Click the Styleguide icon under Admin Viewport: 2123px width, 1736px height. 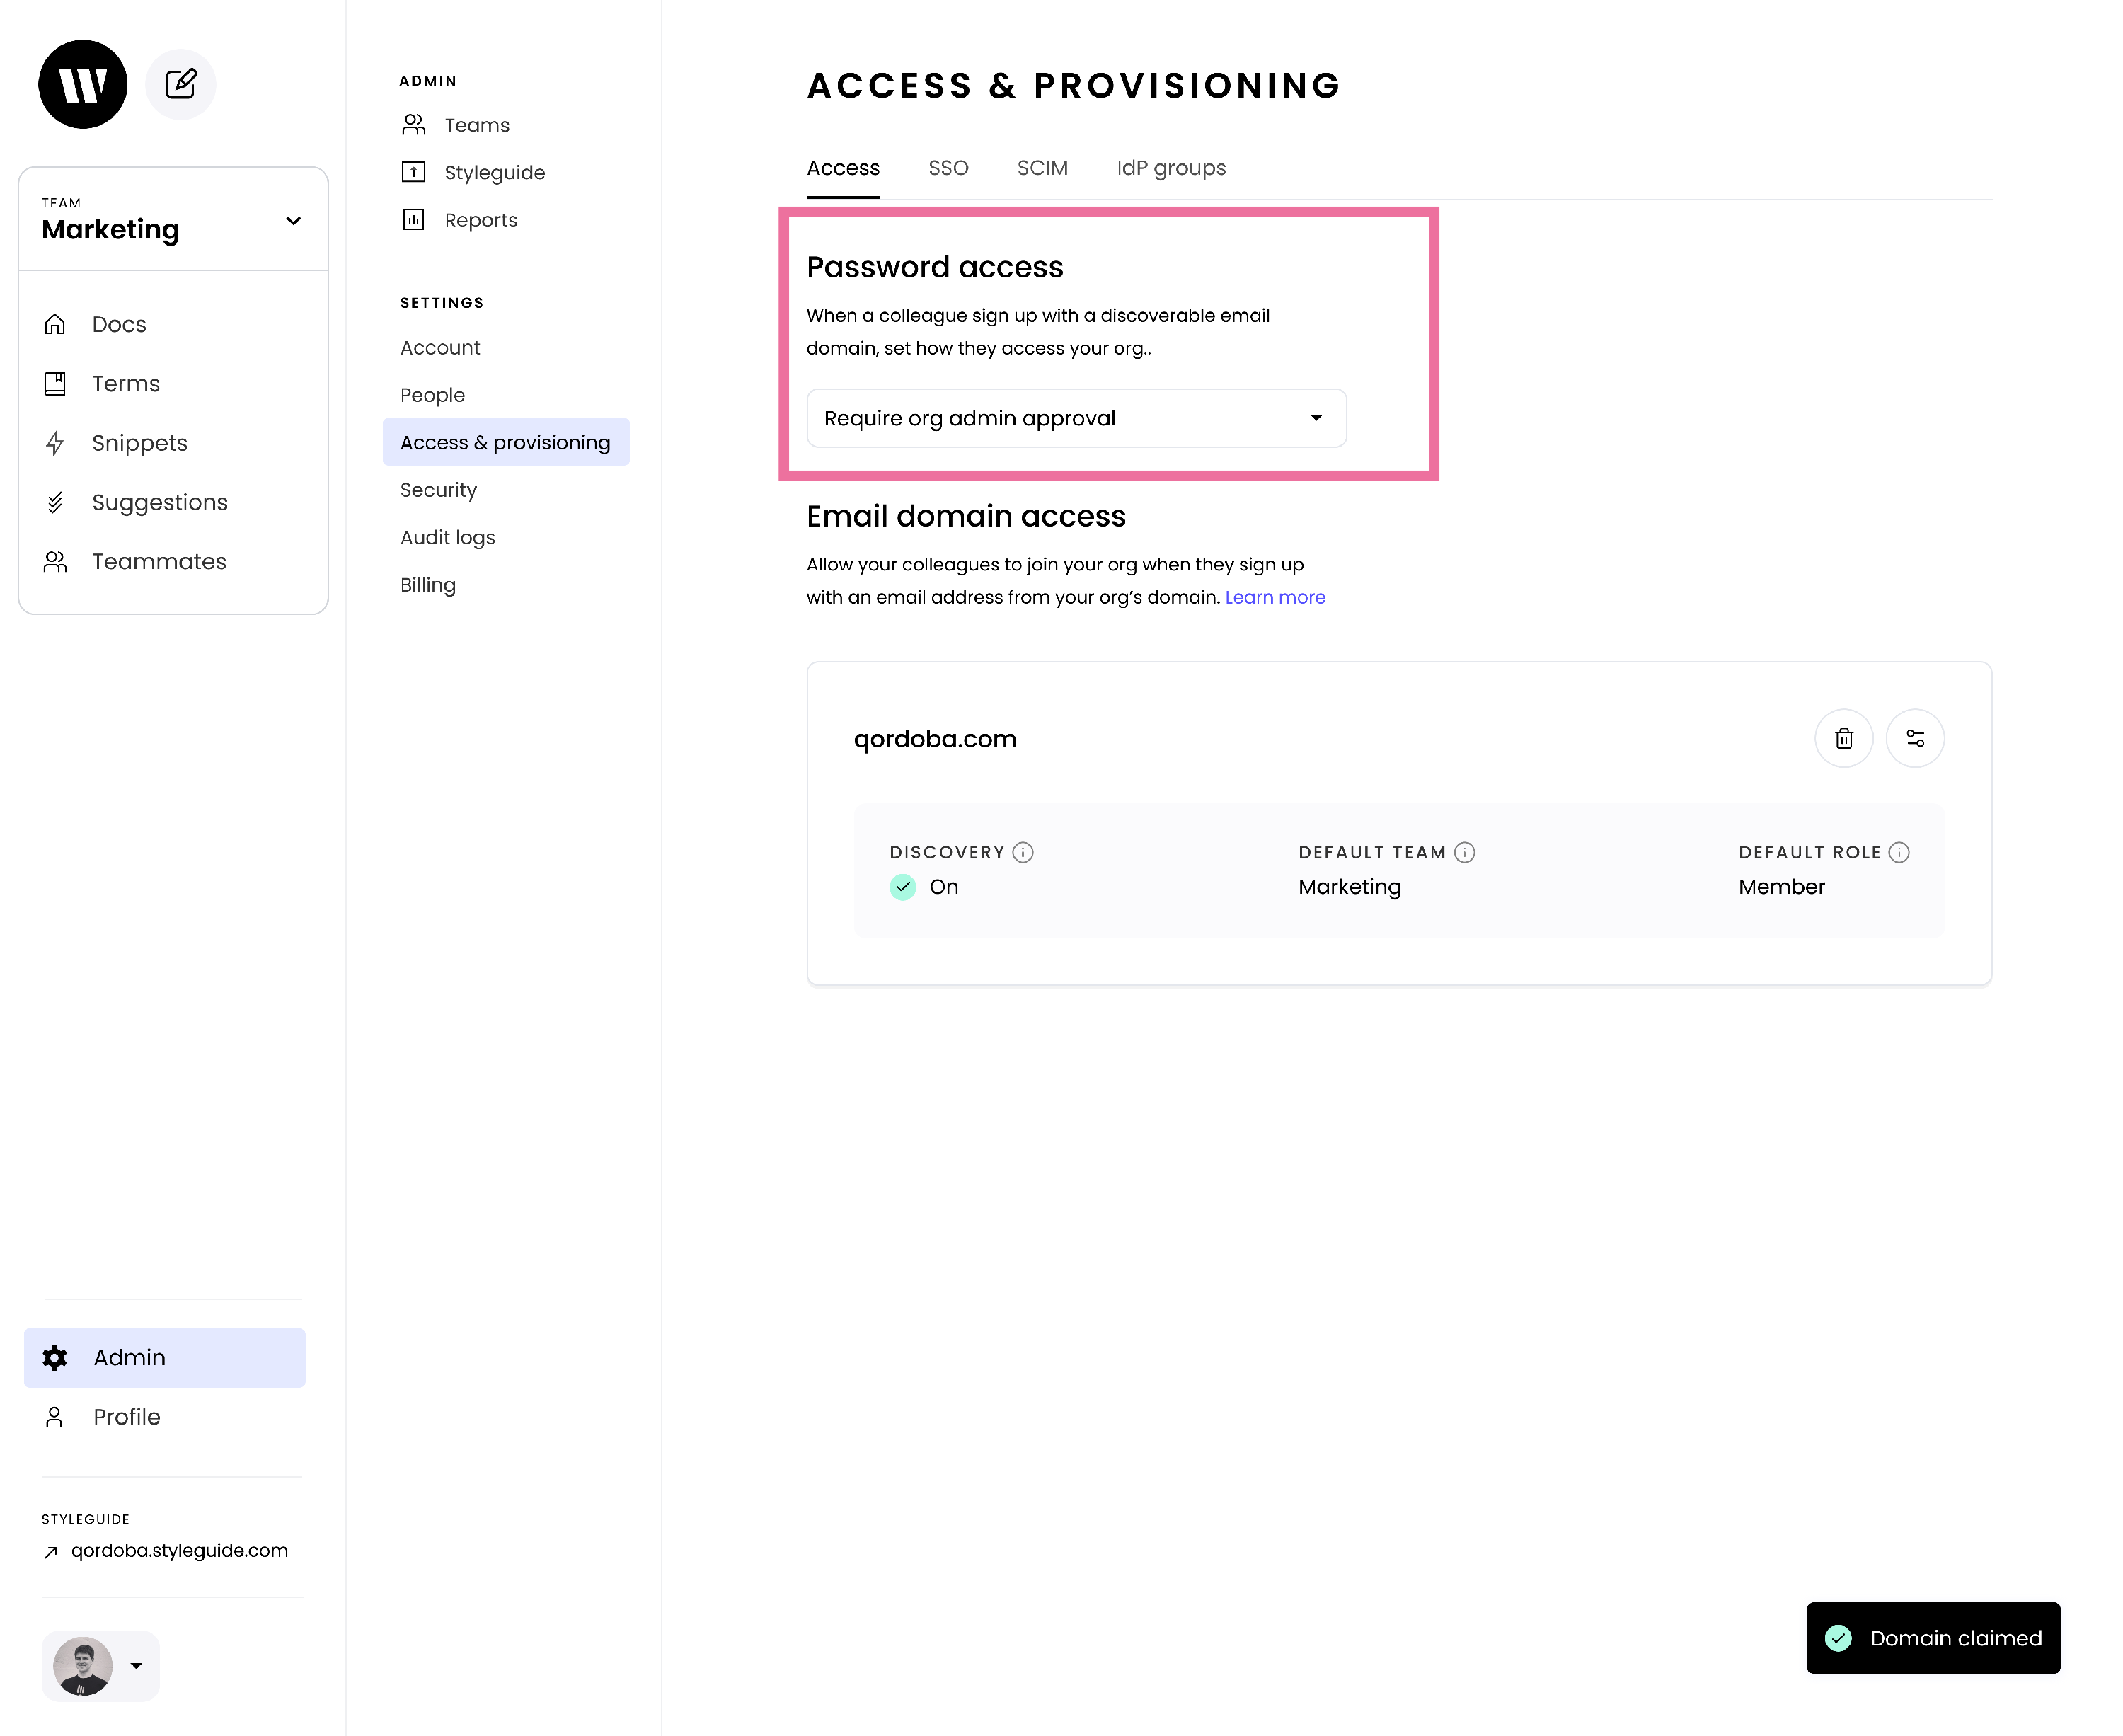(413, 172)
